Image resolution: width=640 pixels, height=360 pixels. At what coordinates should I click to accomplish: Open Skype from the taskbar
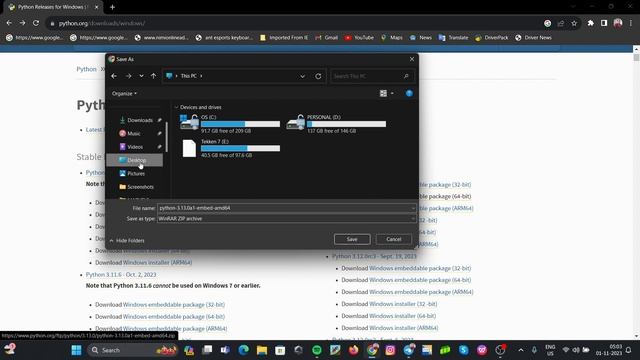pyautogui.click(x=464, y=350)
